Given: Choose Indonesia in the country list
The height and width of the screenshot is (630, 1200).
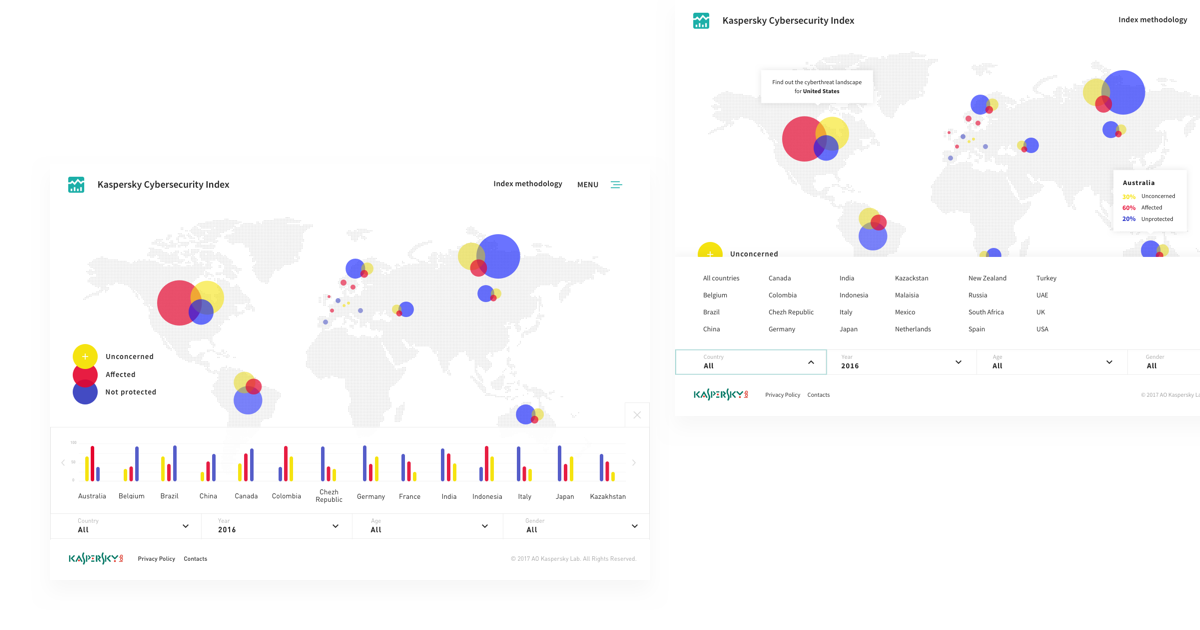Looking at the screenshot, I should click(x=854, y=295).
